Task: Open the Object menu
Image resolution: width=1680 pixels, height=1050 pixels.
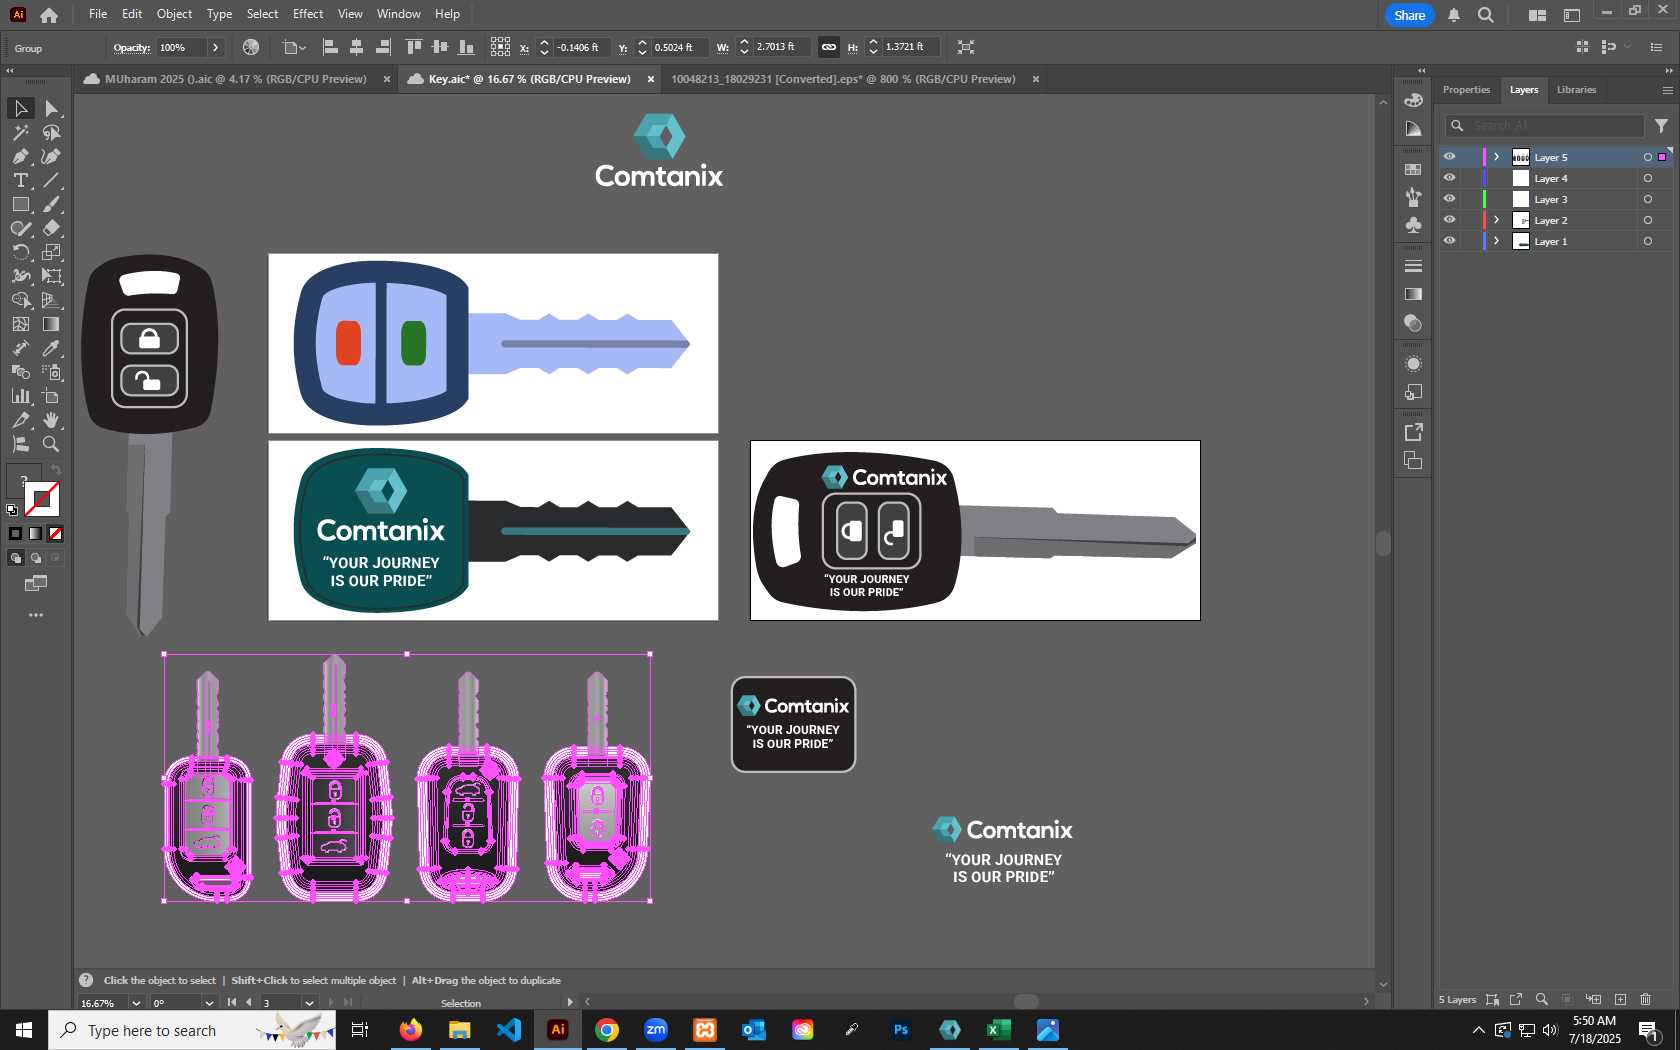Action: pos(174,14)
